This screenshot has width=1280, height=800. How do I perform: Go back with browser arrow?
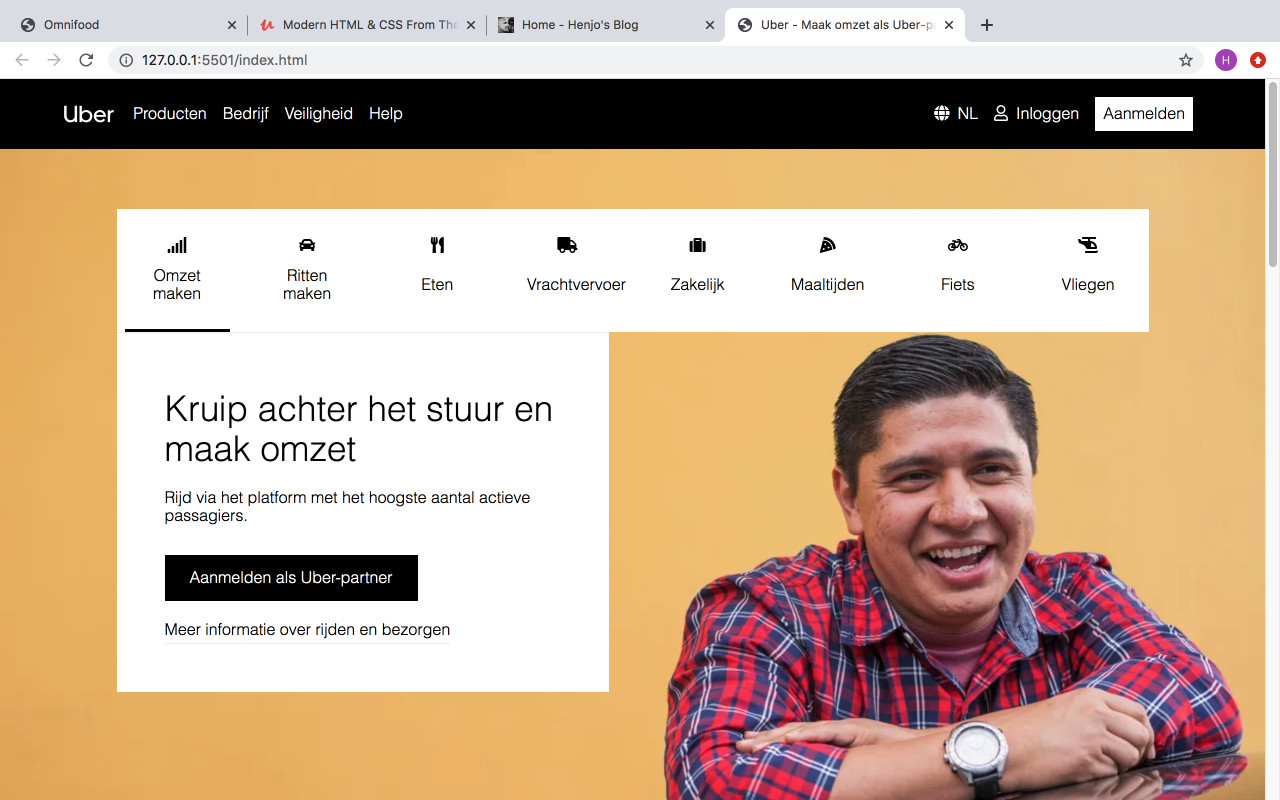(x=22, y=60)
